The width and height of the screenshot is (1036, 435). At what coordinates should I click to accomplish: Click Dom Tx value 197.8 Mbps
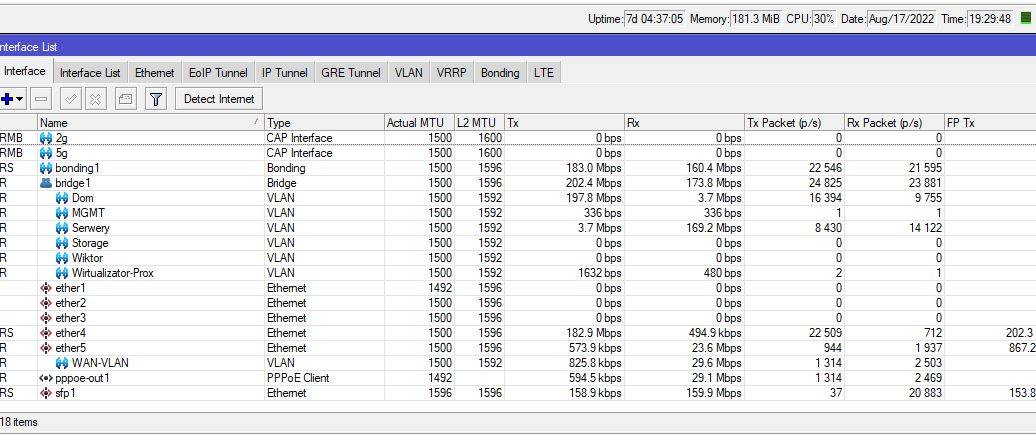596,198
